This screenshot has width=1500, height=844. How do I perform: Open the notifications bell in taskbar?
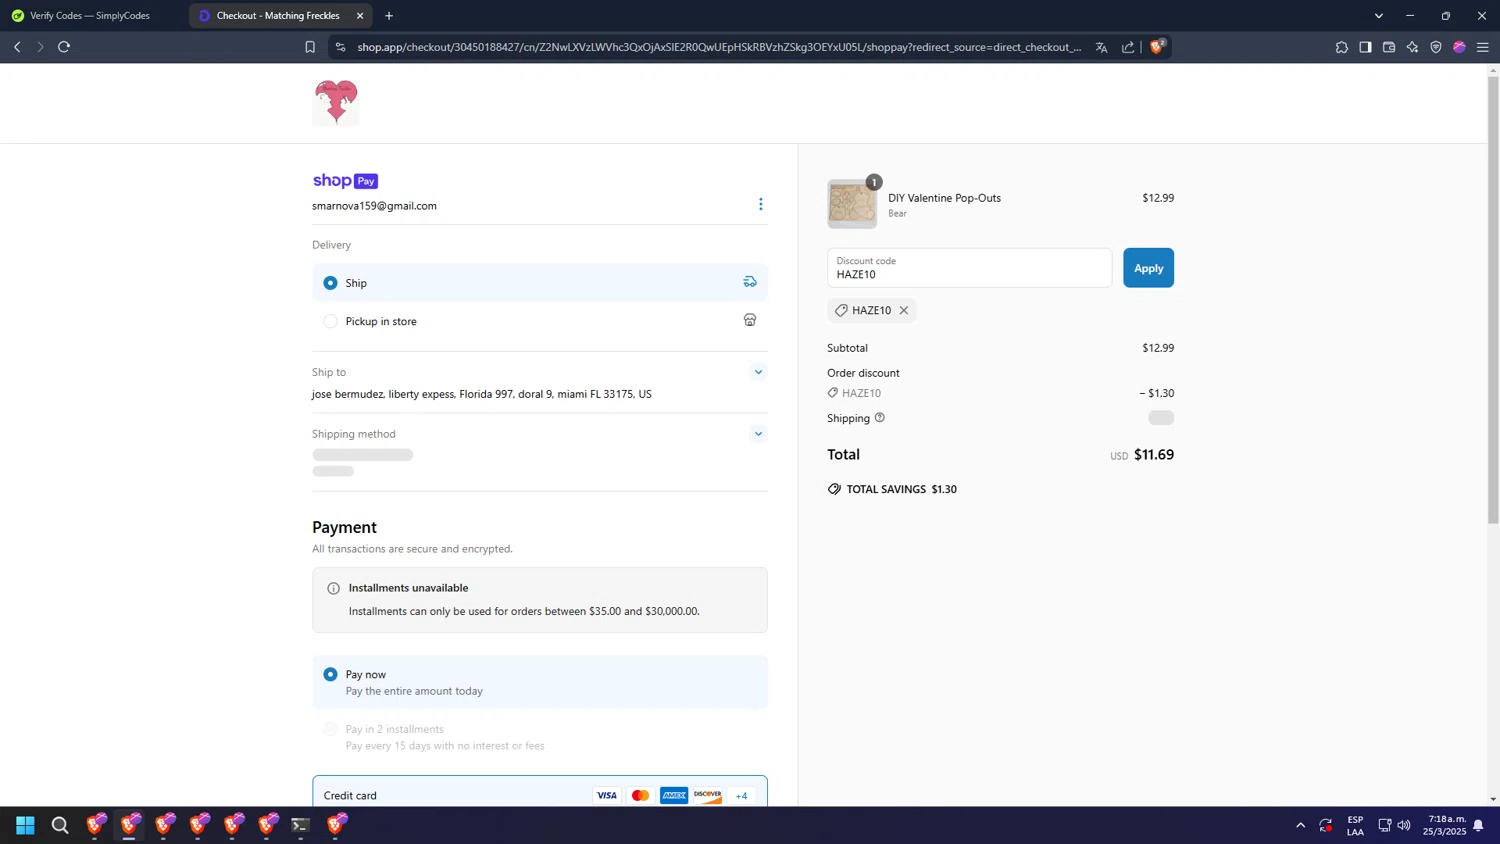point(1478,825)
